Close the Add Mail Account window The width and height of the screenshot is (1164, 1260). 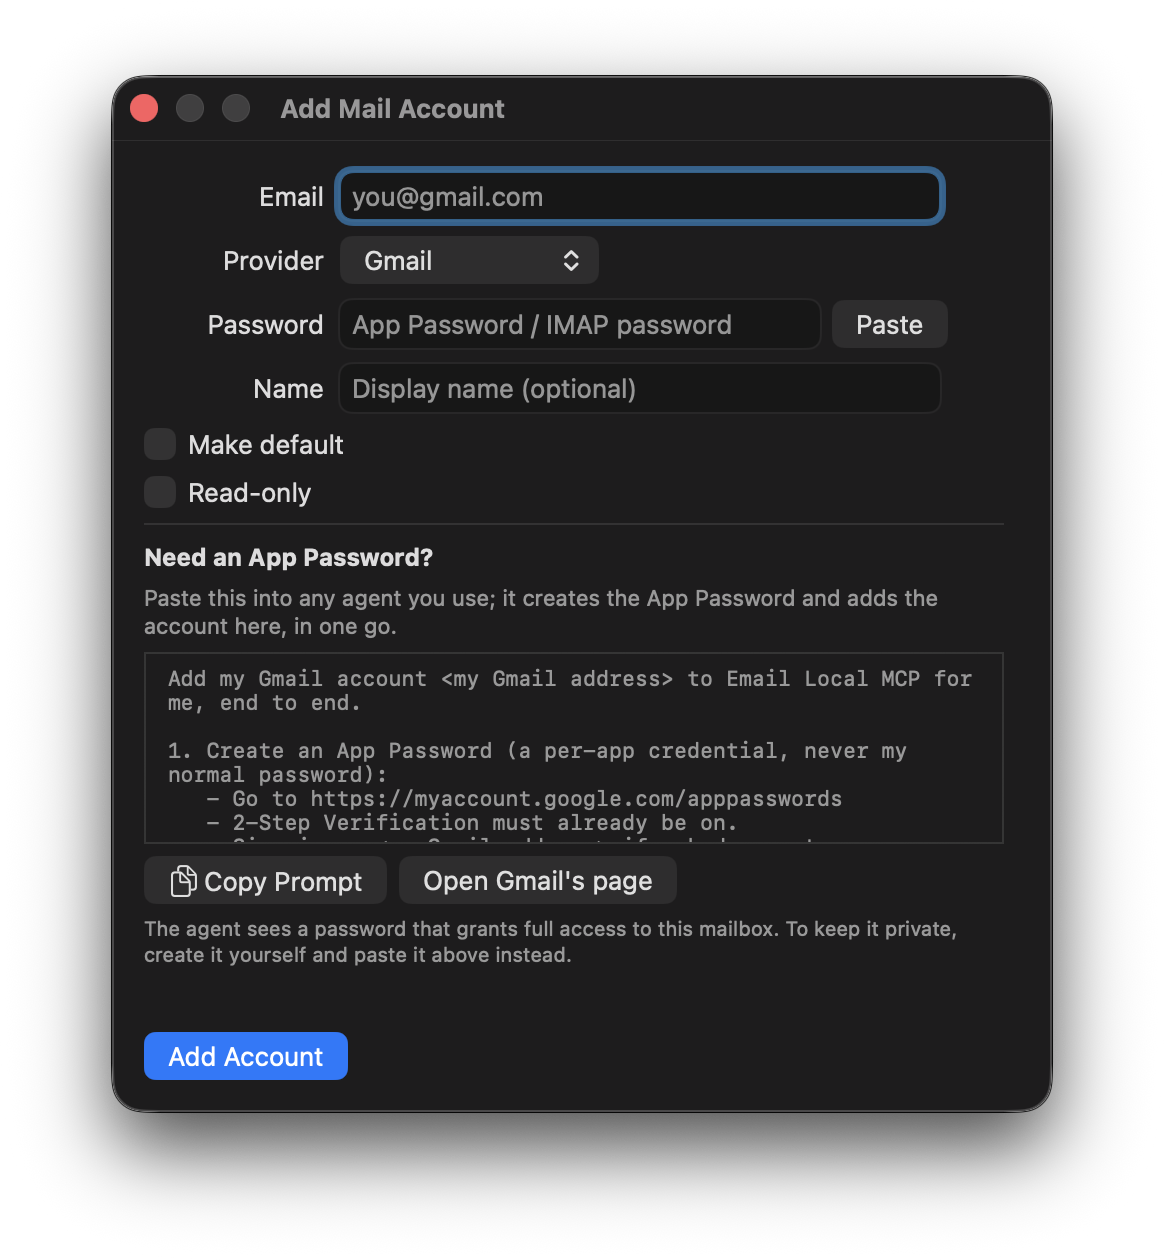tap(144, 108)
